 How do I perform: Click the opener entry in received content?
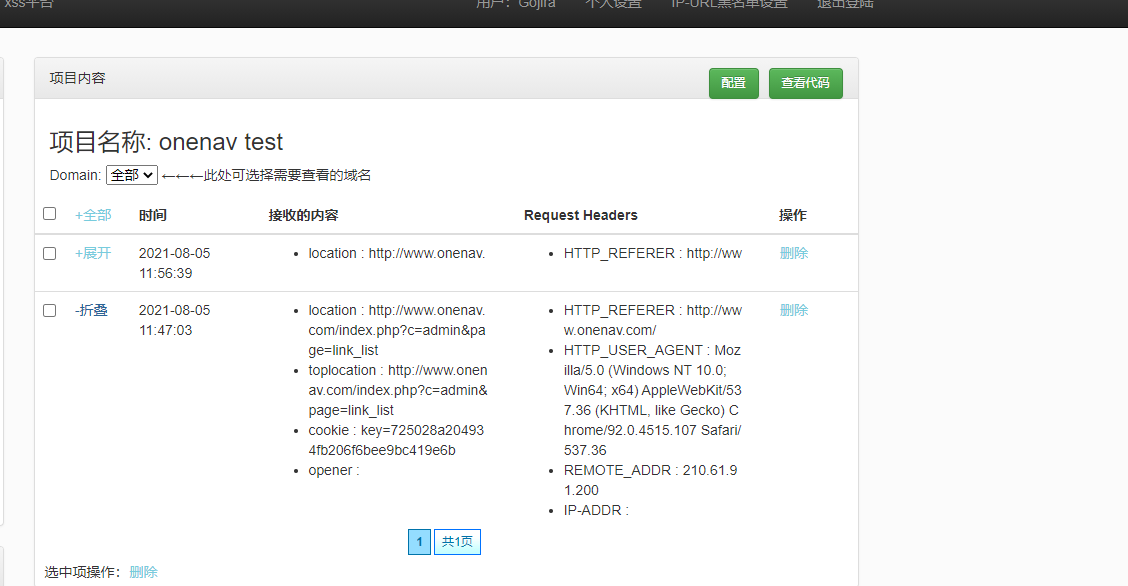click(x=334, y=470)
